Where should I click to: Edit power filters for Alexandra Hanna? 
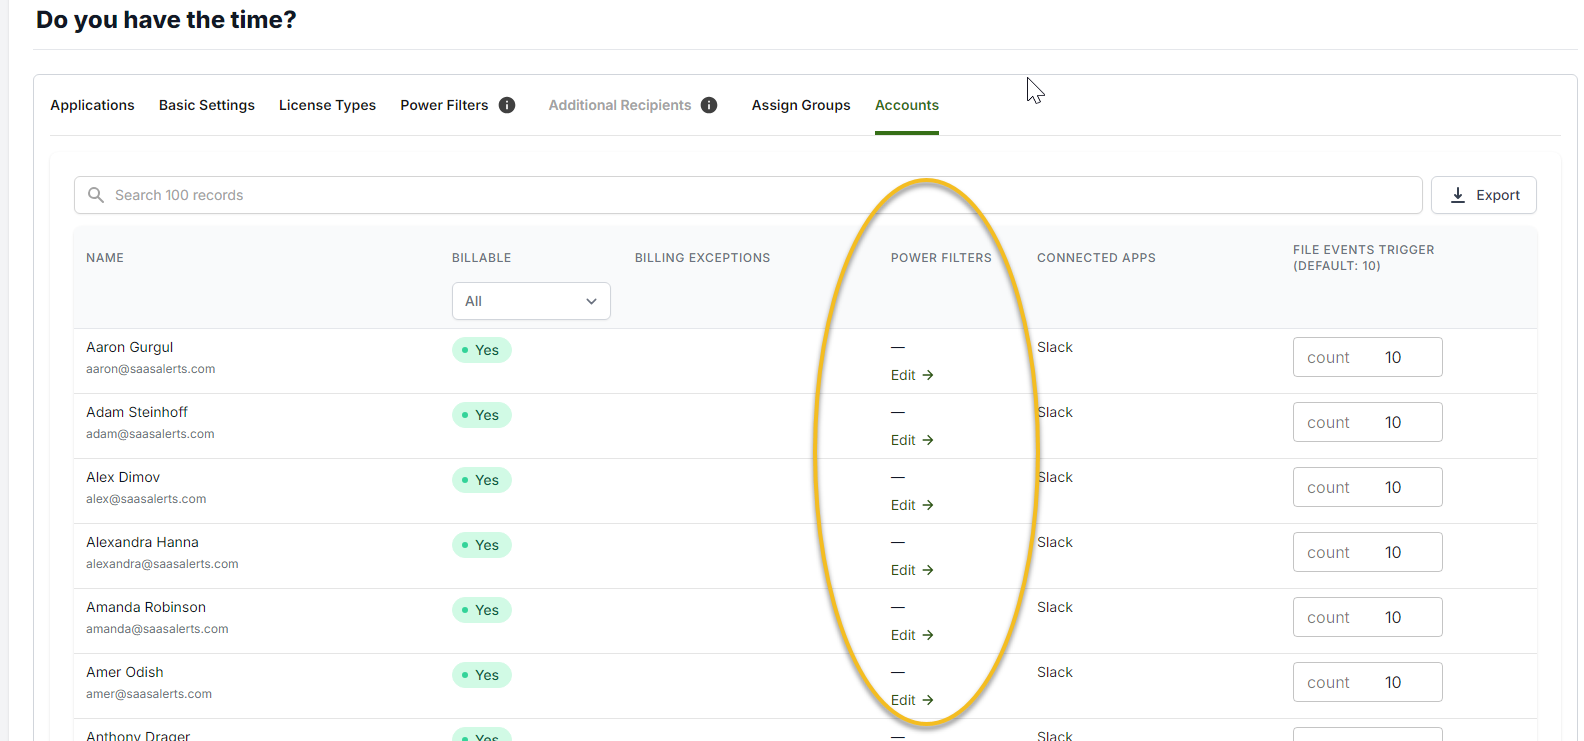[x=911, y=570]
